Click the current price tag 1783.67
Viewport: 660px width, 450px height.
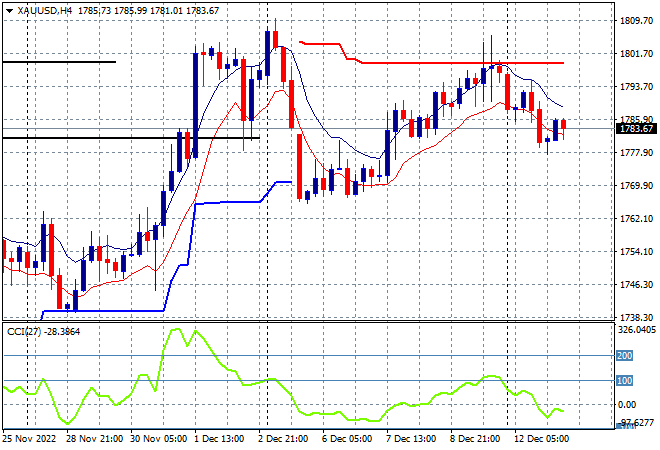(x=636, y=129)
